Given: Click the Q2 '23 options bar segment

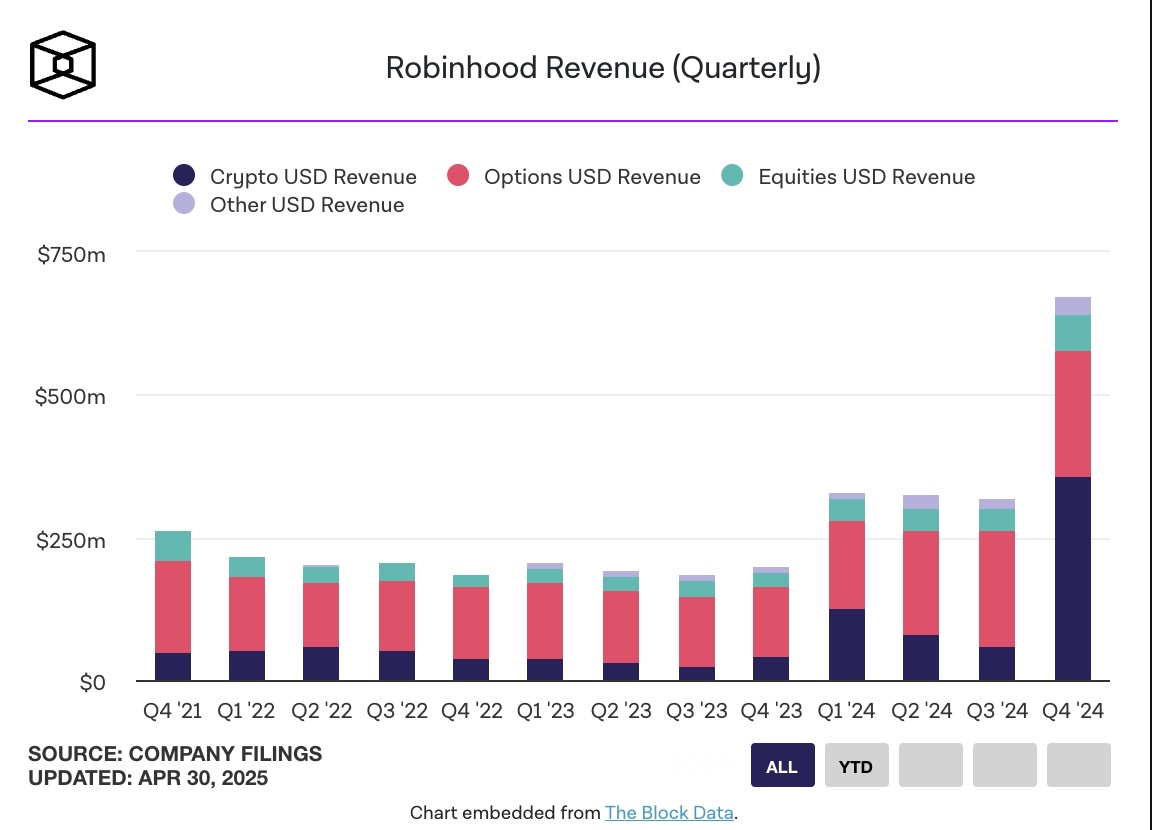Looking at the screenshot, I should point(621,627).
